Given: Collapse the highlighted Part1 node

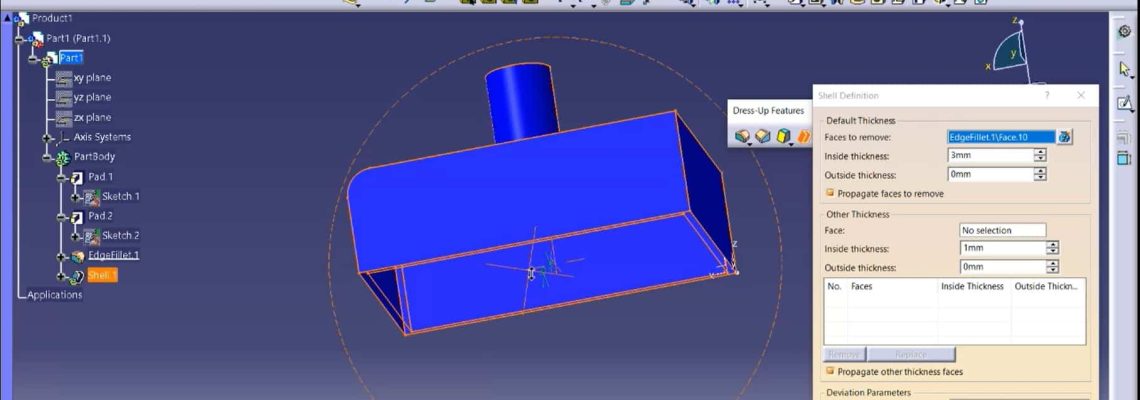Looking at the screenshot, I should (x=33, y=59).
